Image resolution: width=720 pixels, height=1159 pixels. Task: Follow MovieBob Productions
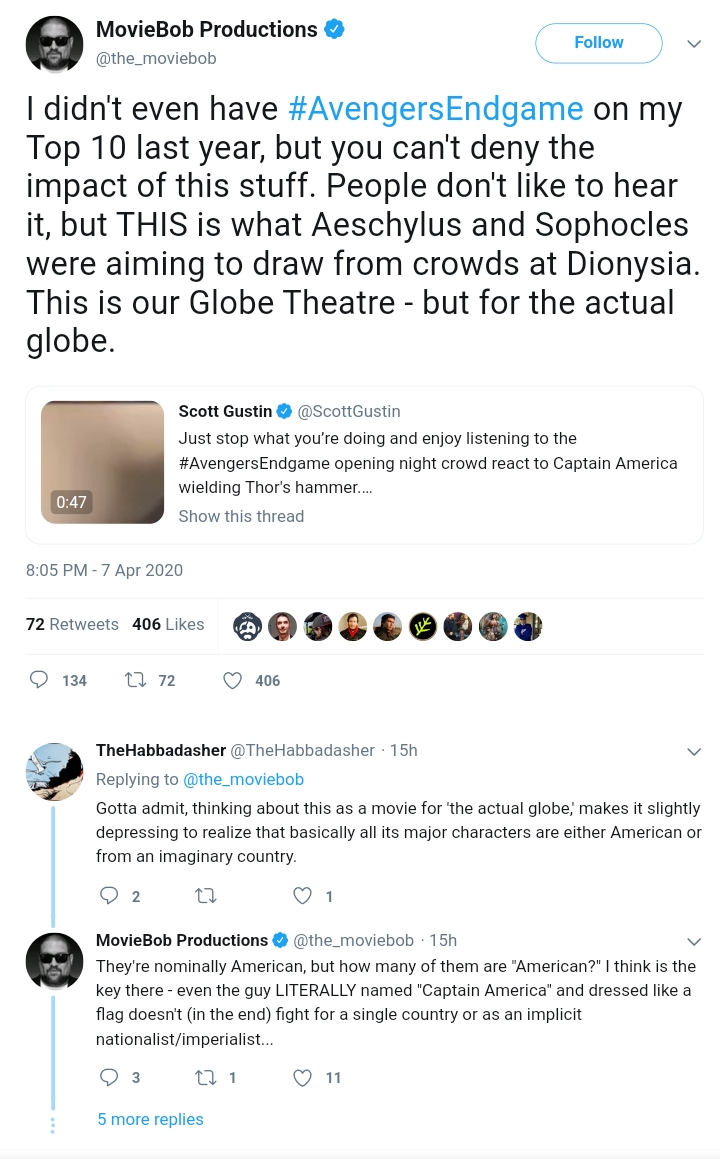(x=598, y=43)
